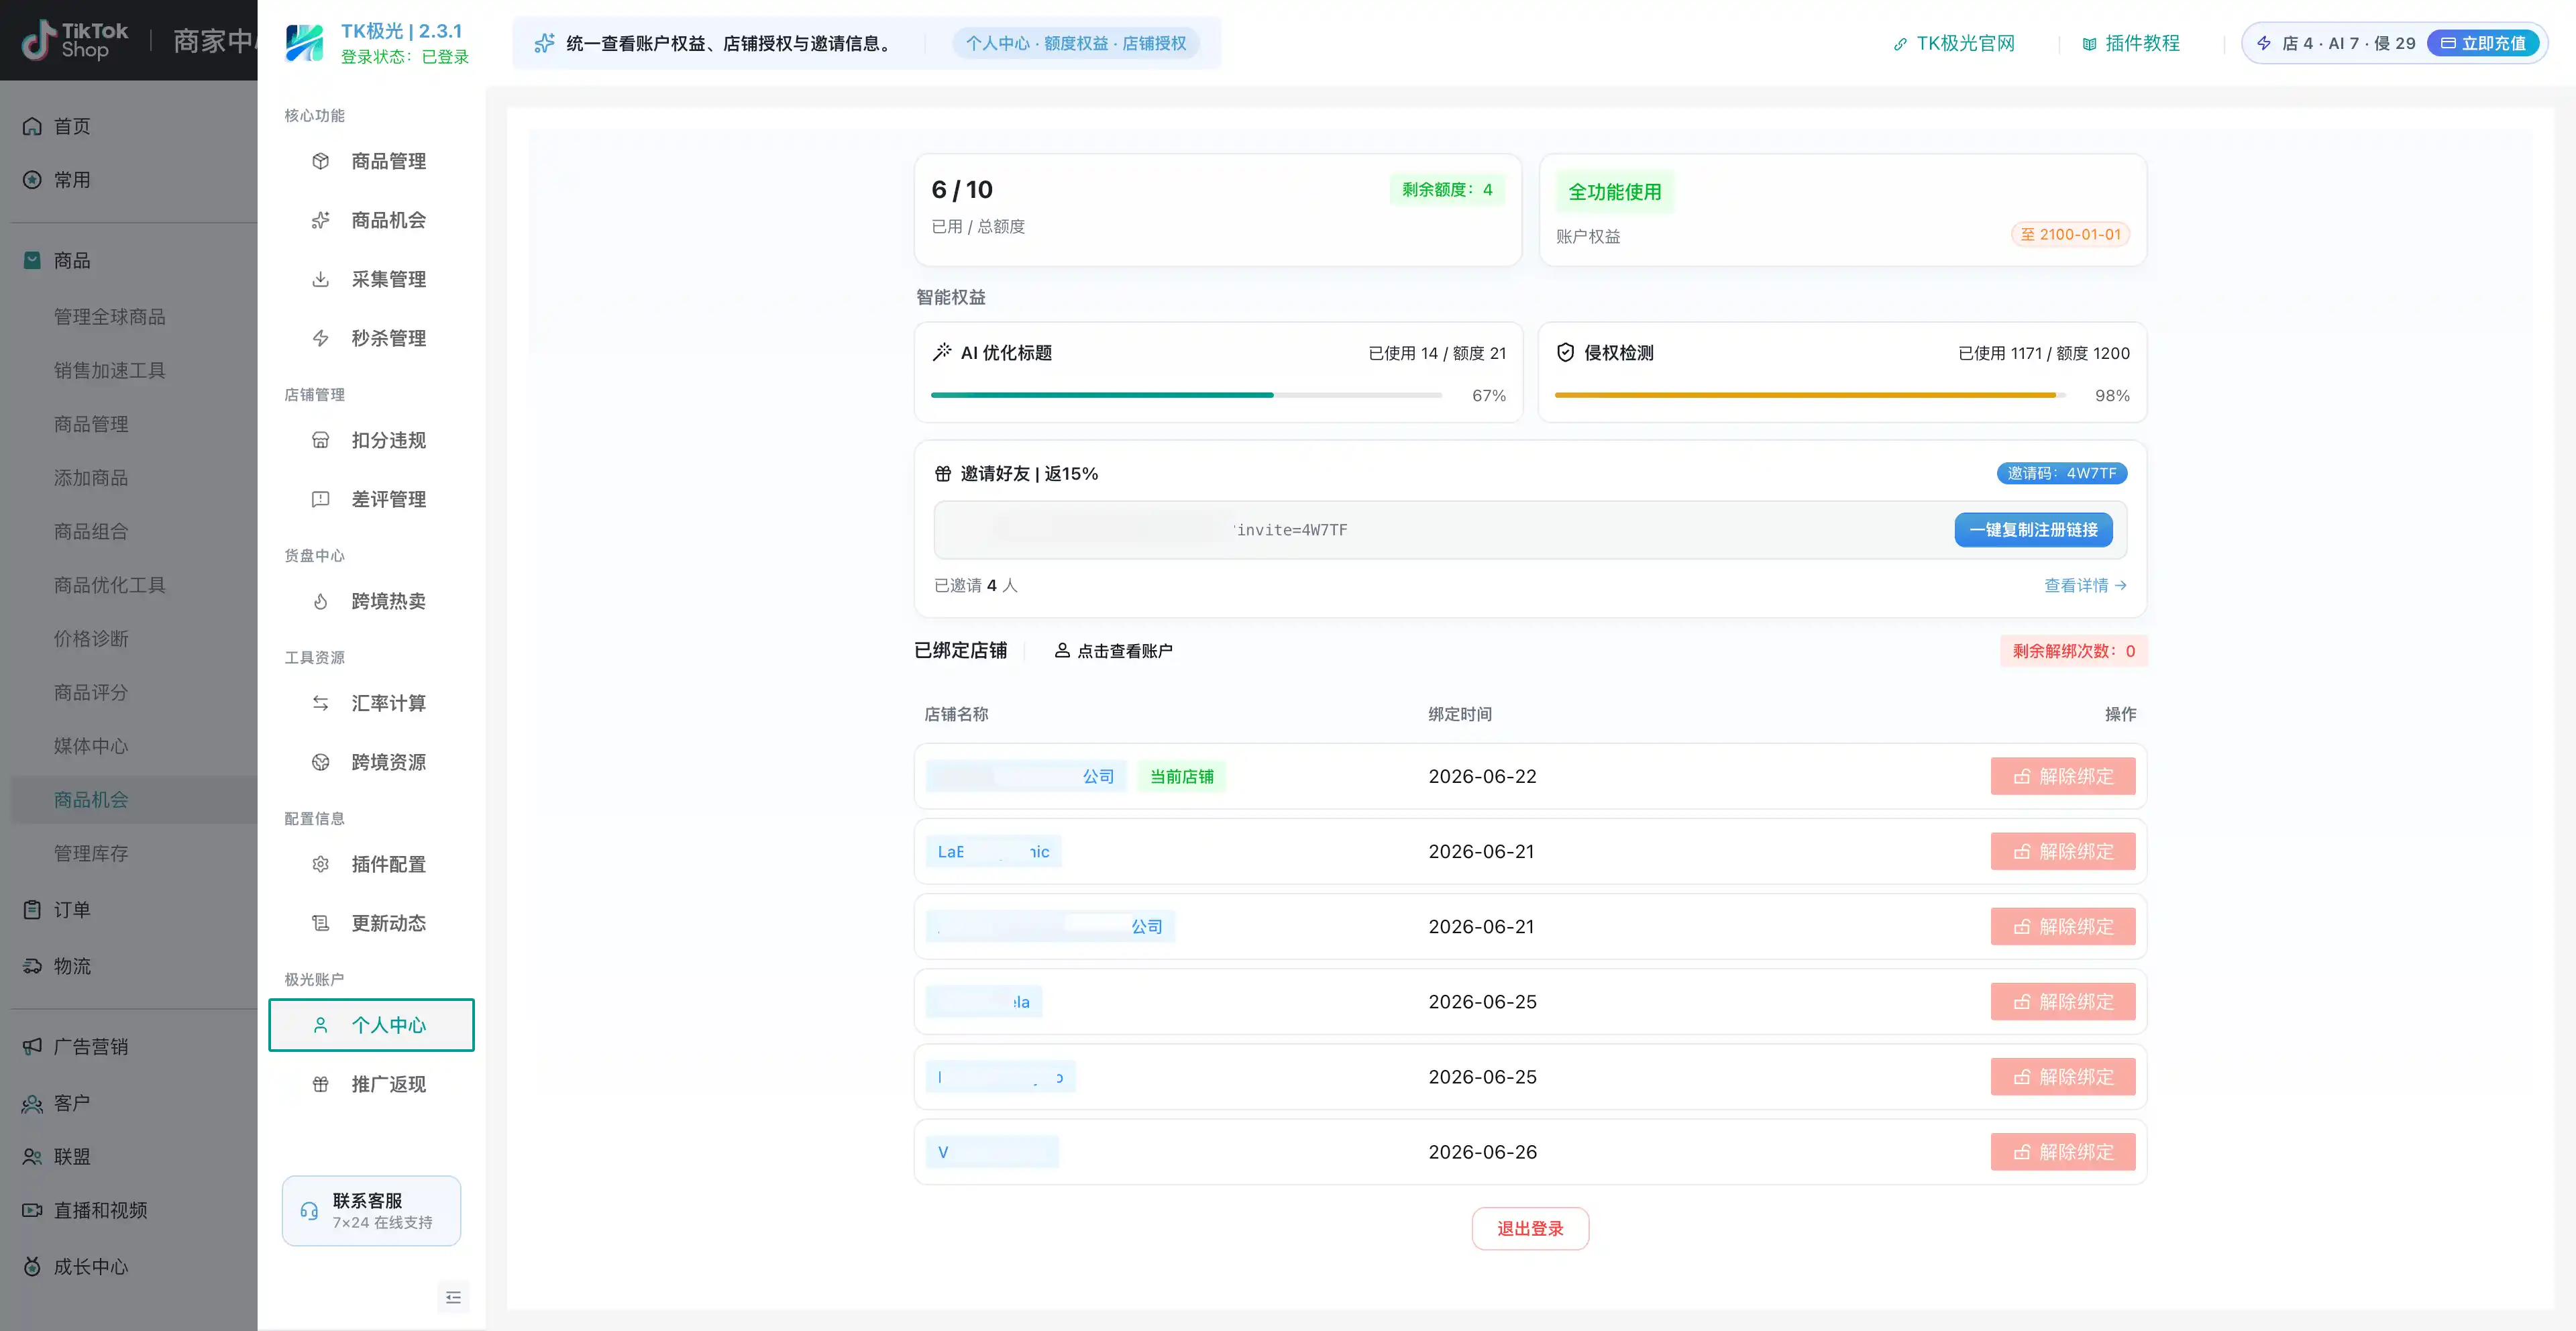
Task: Open 采集管理 menu item
Action: coord(371,279)
